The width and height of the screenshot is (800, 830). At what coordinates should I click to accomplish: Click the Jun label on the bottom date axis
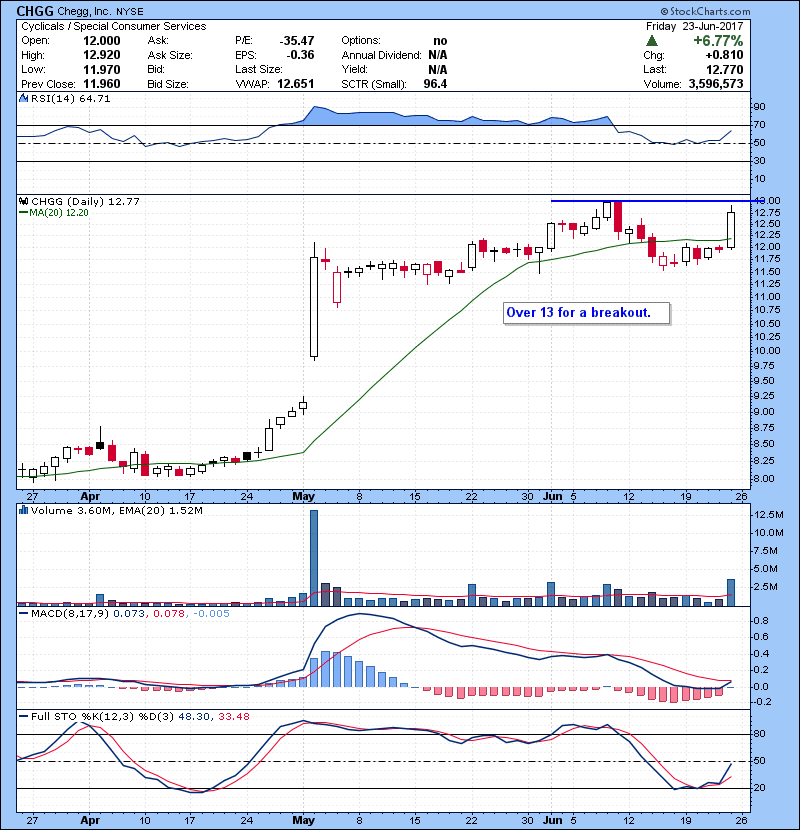(553, 820)
